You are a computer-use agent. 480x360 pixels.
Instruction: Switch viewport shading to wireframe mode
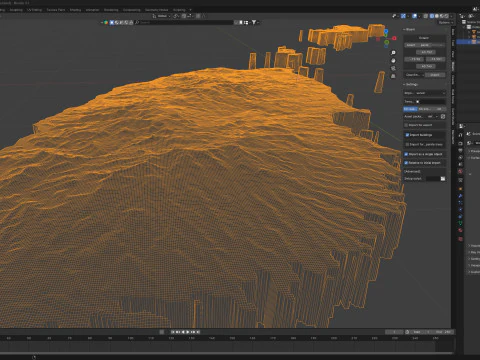pyautogui.click(x=432, y=16)
